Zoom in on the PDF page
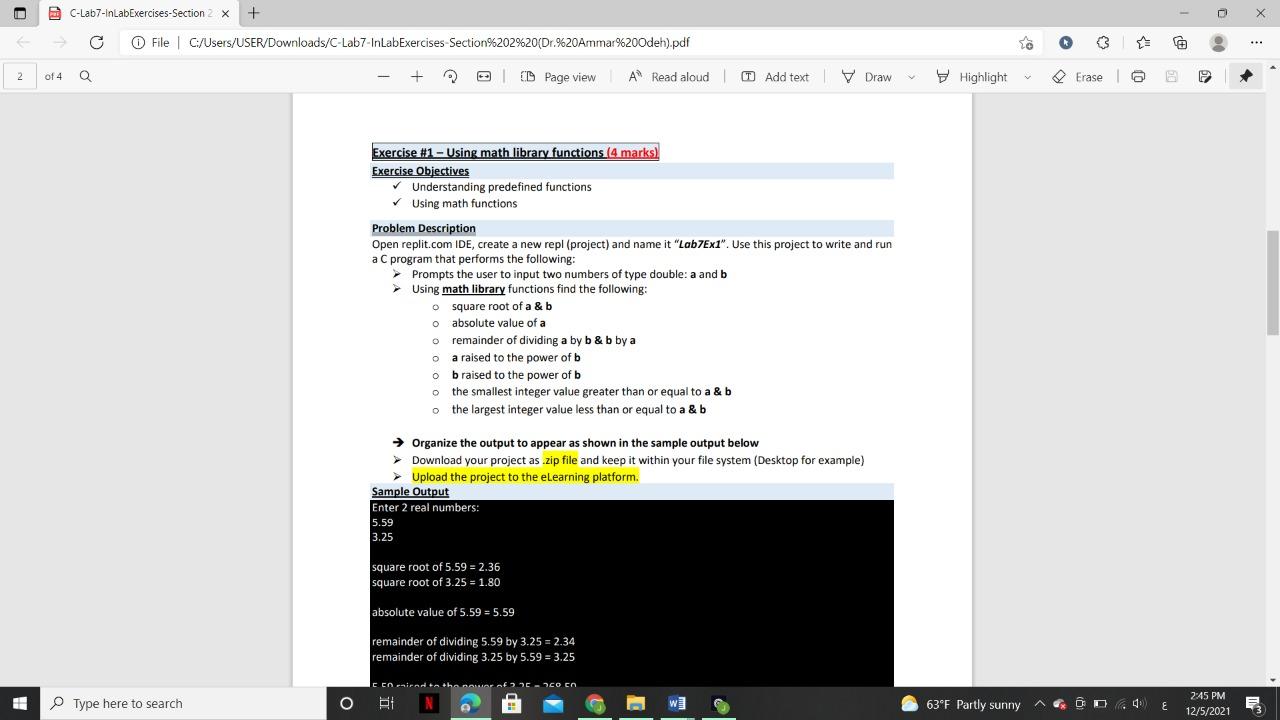Viewport: 1280px width, 720px height. pyautogui.click(x=418, y=76)
